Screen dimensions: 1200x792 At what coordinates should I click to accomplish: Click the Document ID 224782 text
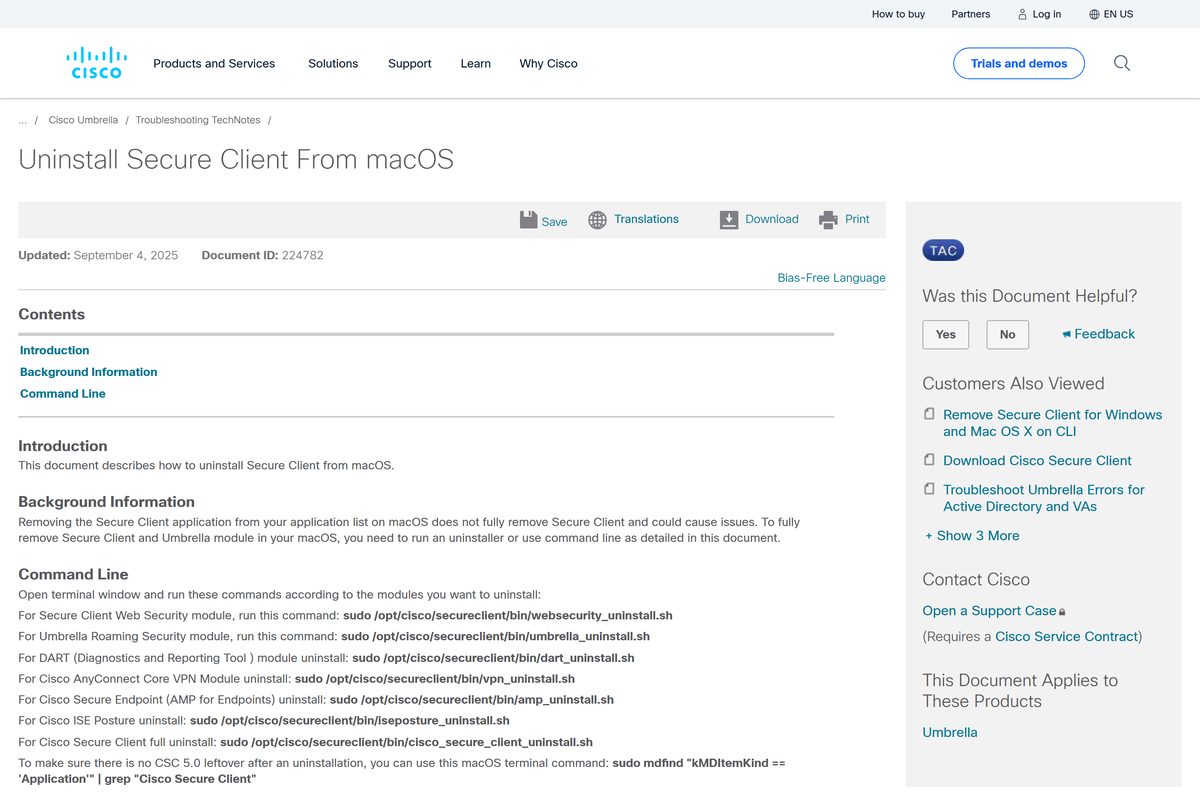tap(262, 255)
